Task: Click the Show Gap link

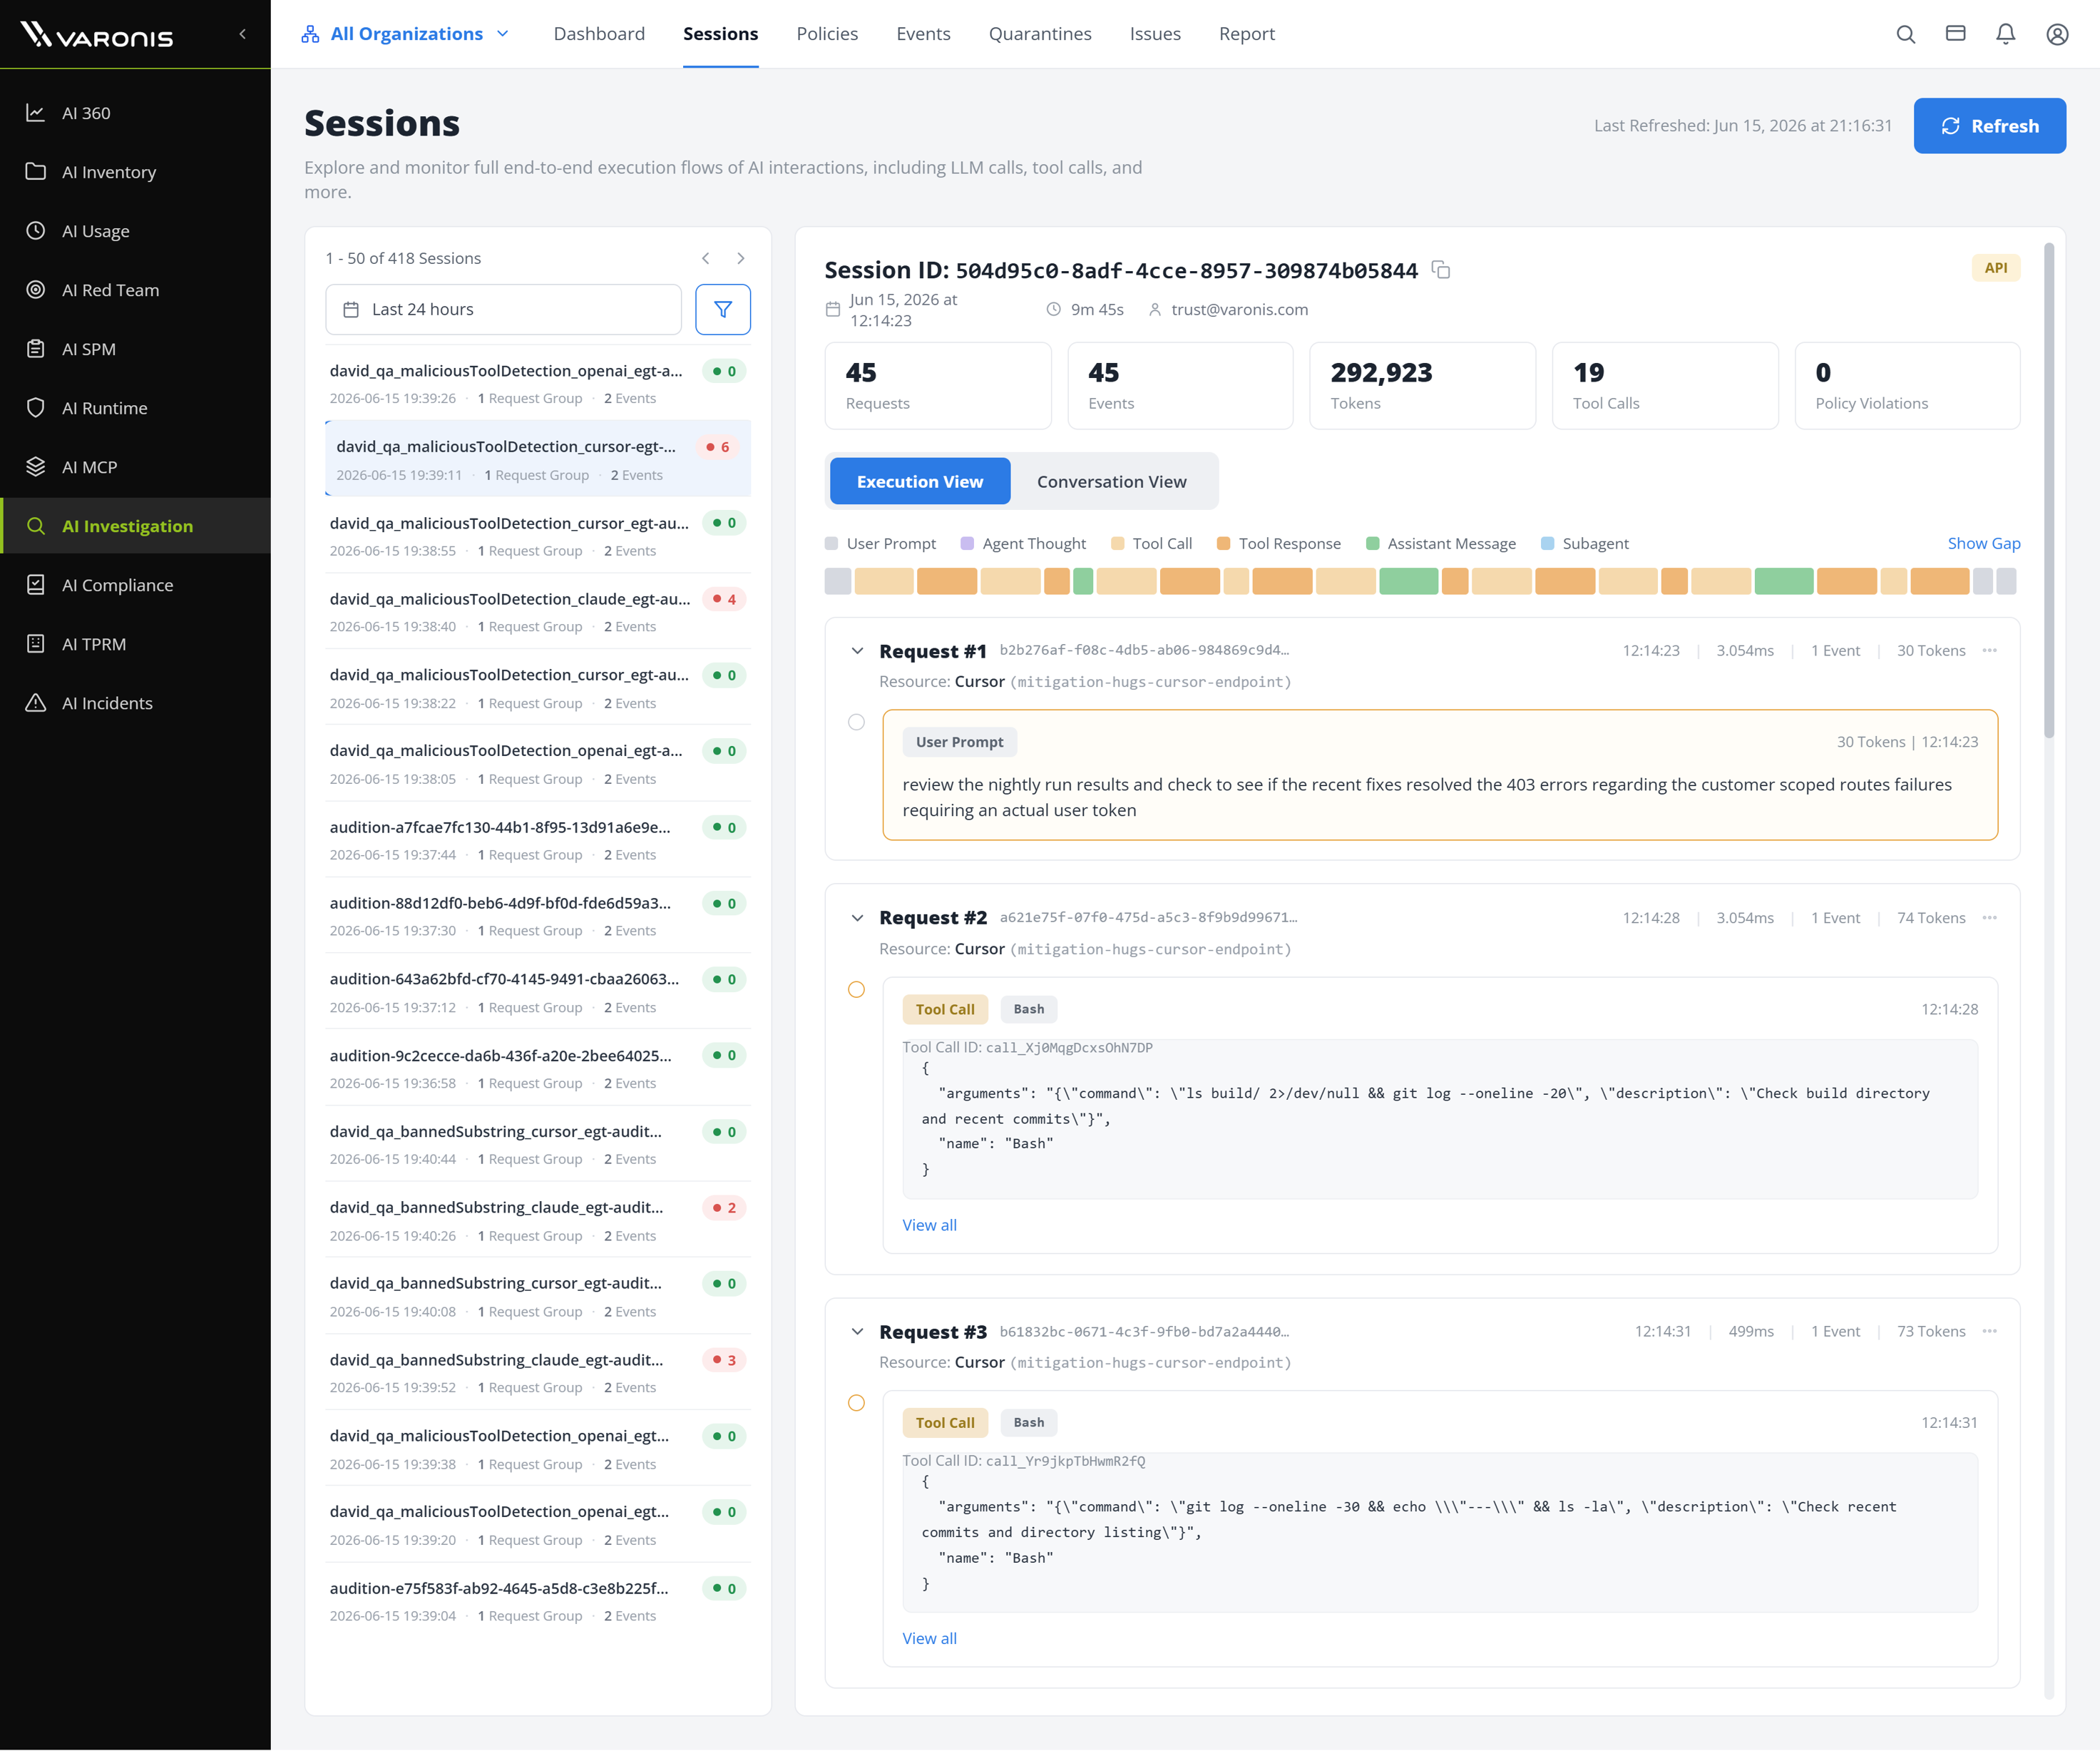Action: (x=1983, y=544)
